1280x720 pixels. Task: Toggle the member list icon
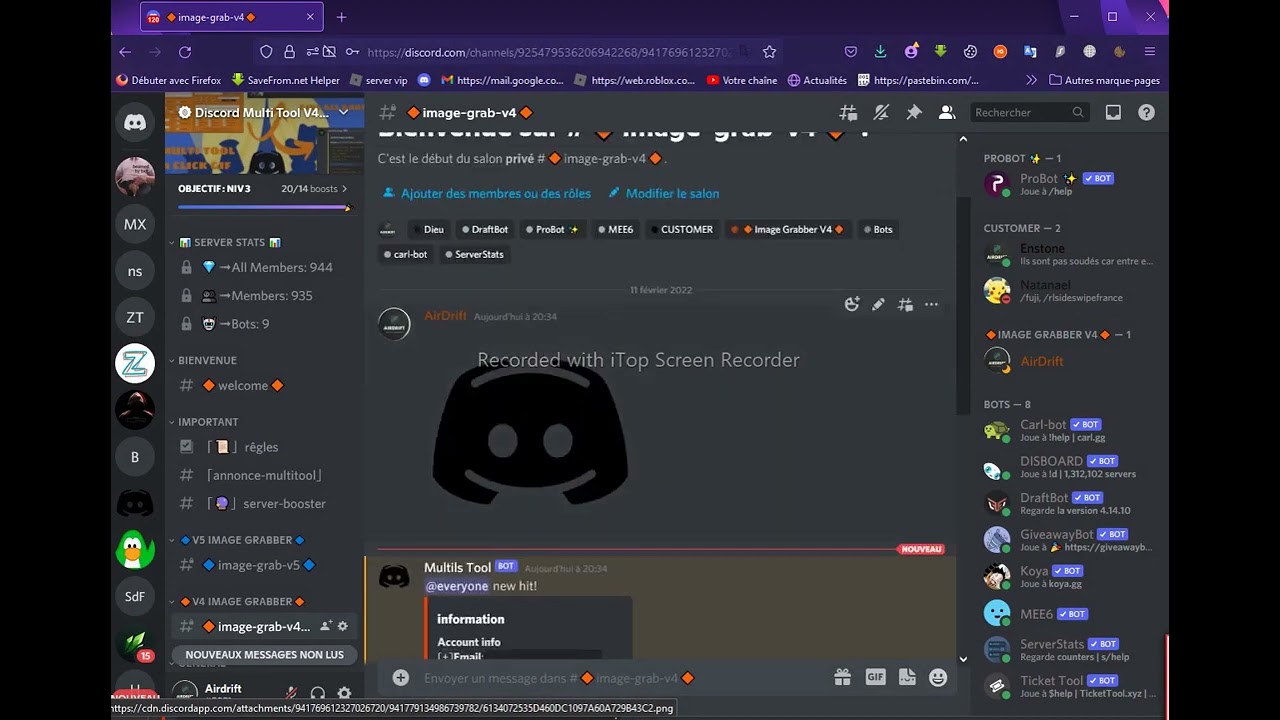pyautogui.click(x=947, y=113)
